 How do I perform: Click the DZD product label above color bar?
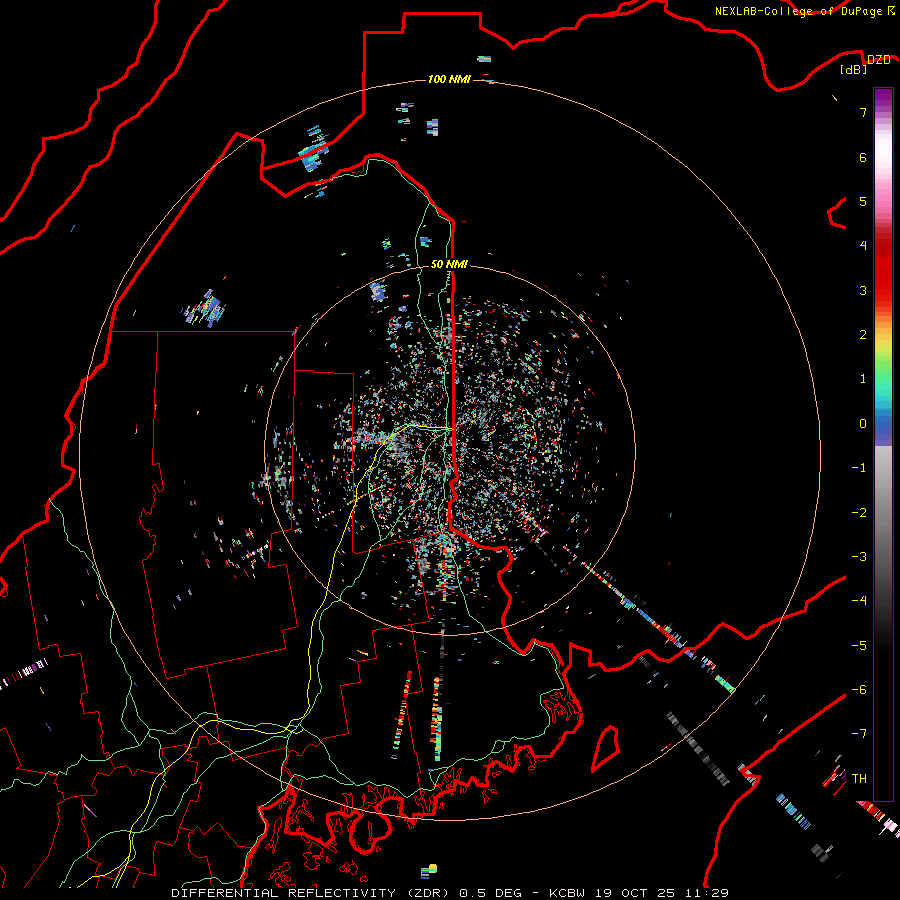pyautogui.click(x=878, y=60)
